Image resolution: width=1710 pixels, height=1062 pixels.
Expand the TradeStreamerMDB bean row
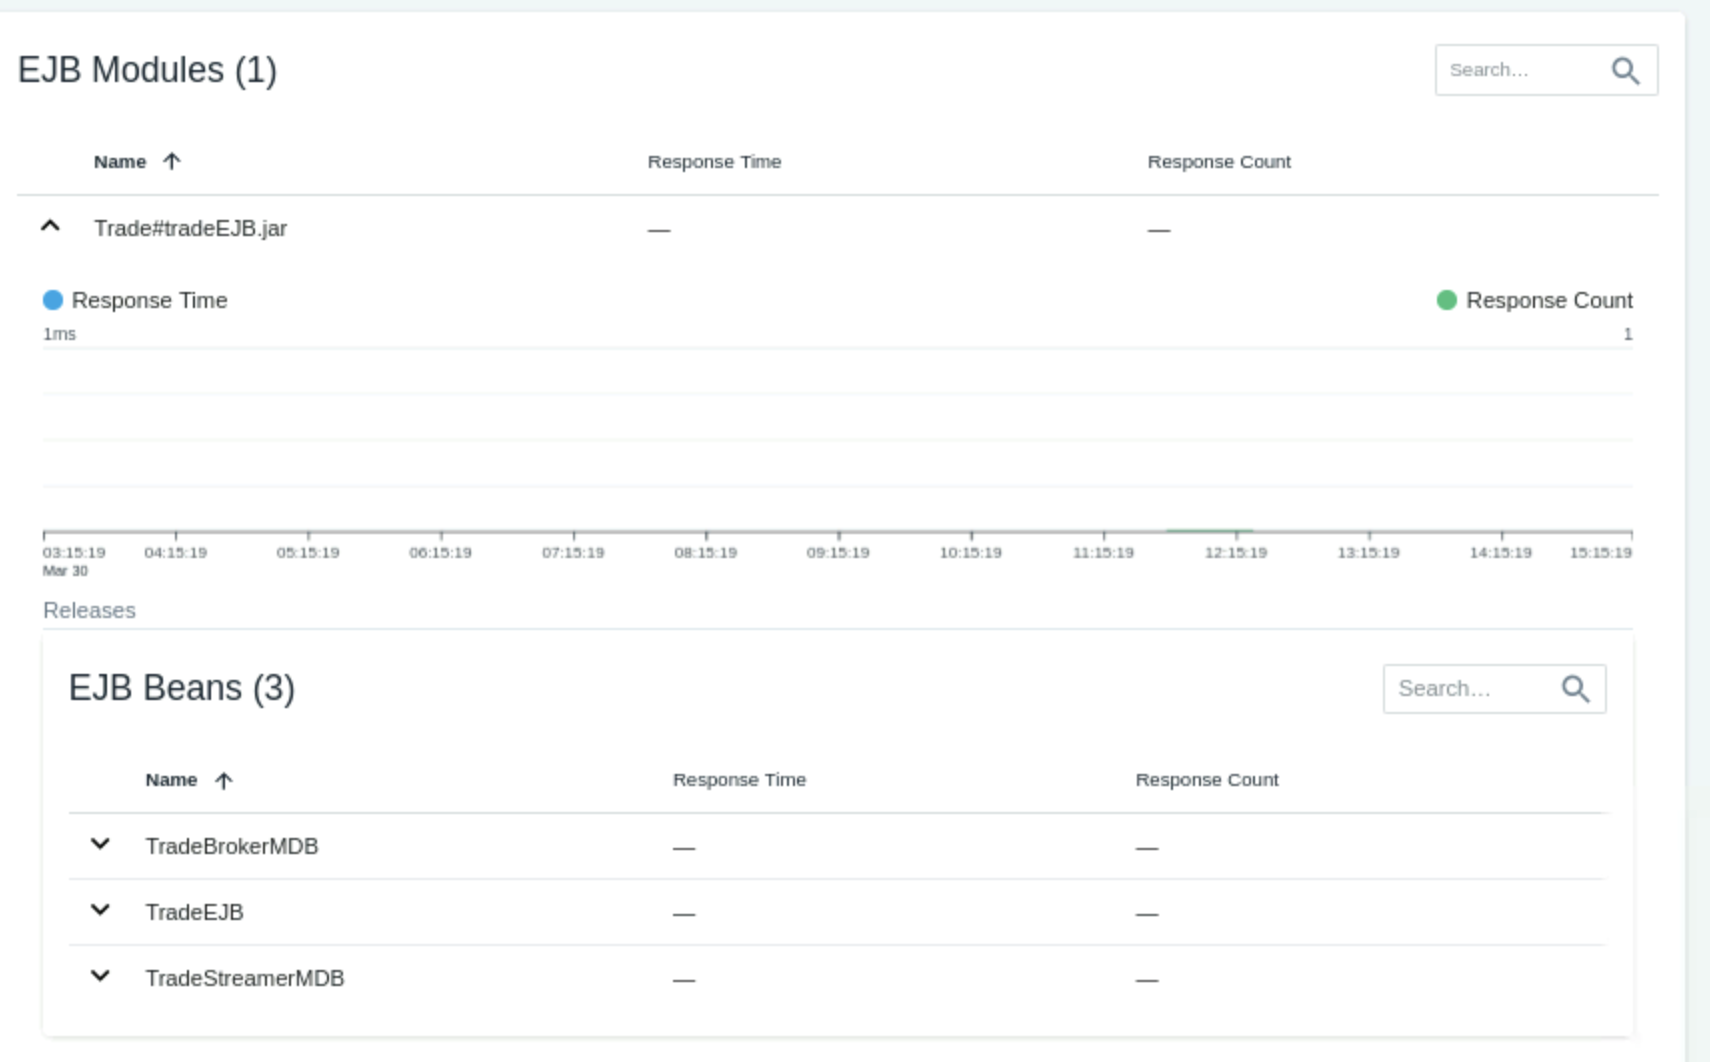tap(100, 977)
